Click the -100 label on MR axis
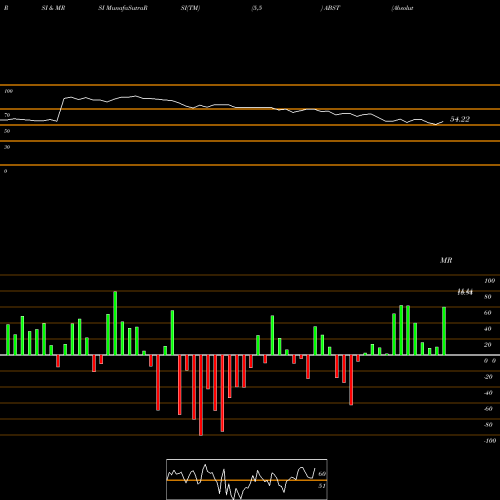 pos(490,441)
